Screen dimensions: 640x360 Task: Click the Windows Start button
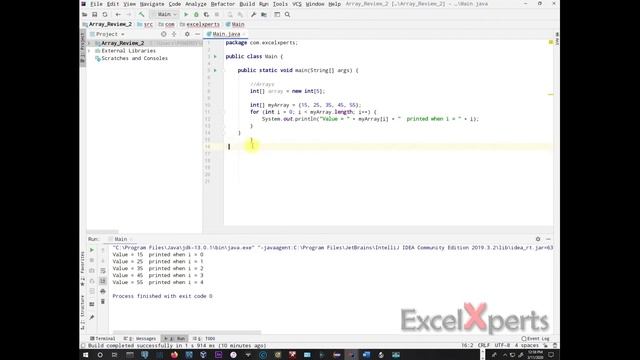pos(86,355)
